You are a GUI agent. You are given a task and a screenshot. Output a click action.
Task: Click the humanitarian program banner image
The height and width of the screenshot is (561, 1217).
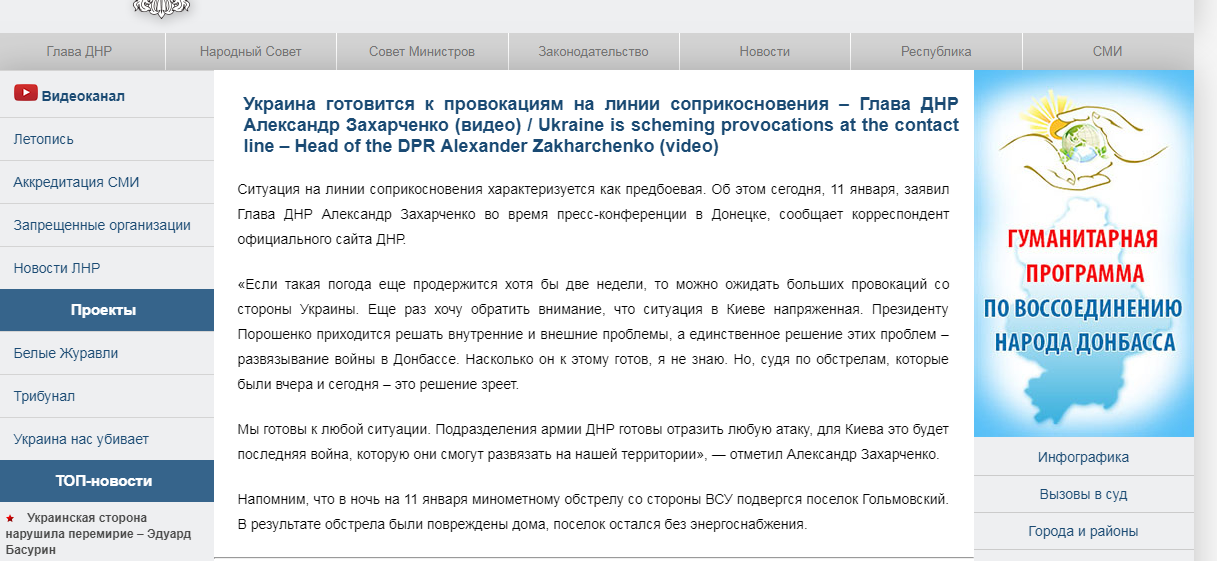click(1083, 253)
